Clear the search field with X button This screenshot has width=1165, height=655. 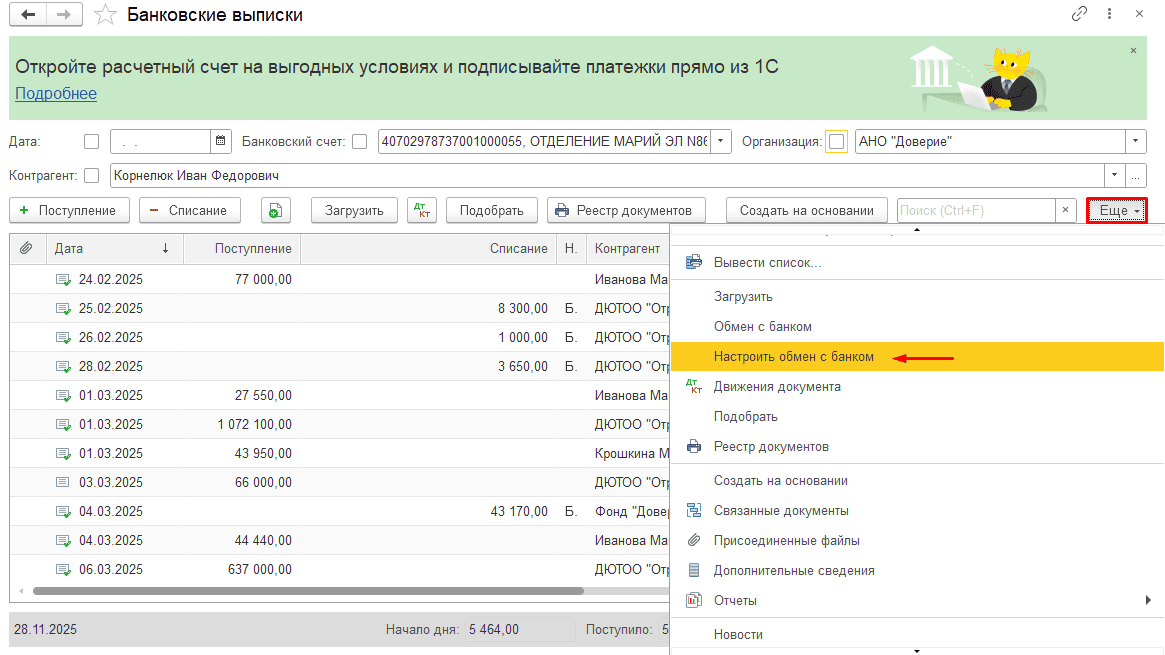[x=1066, y=210]
